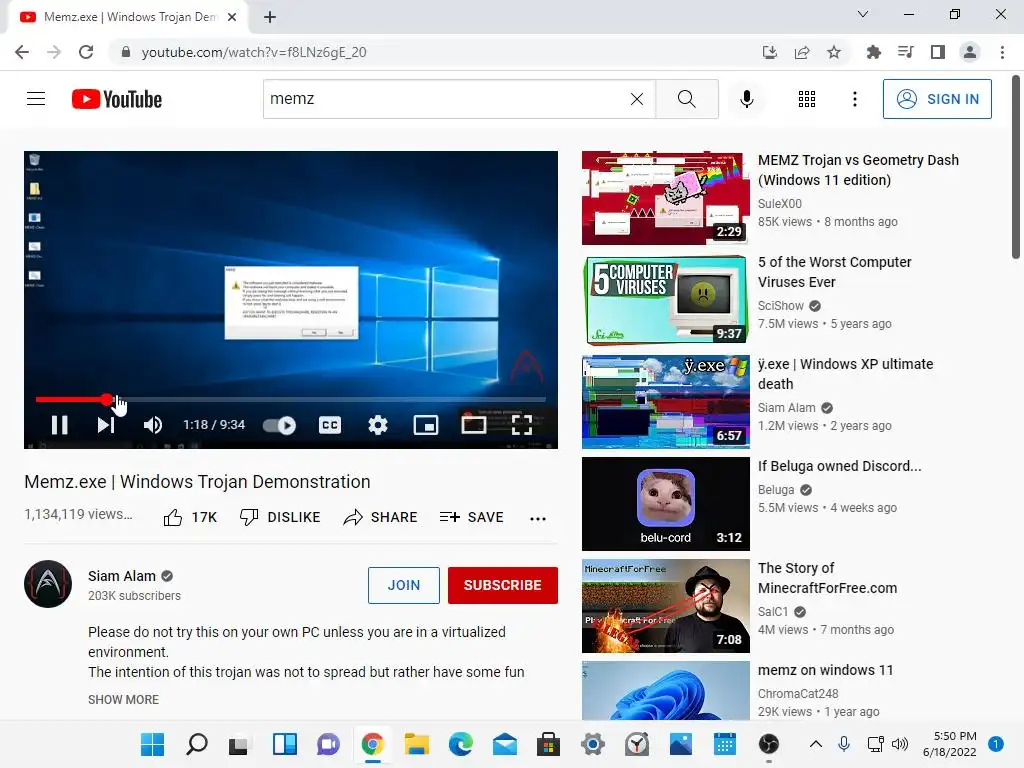Go back in browser

22,52
